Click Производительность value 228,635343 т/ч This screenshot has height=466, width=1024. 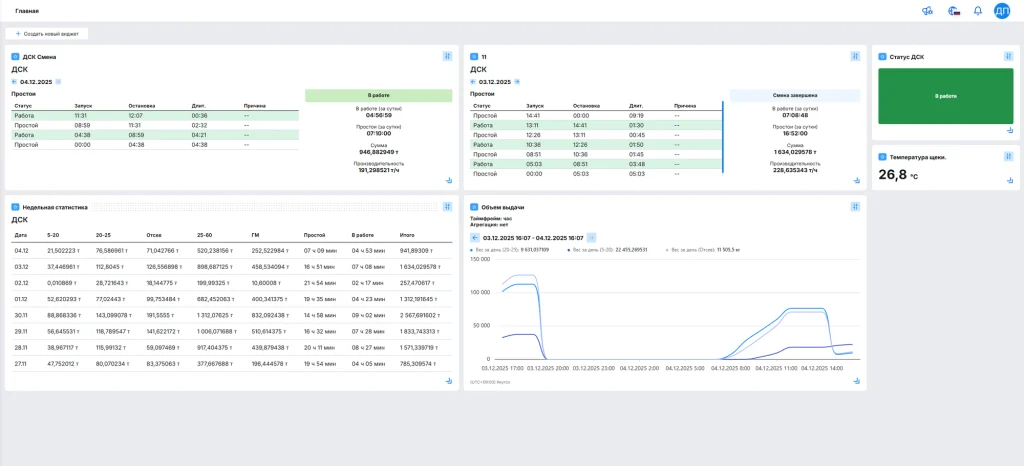[x=795, y=170]
